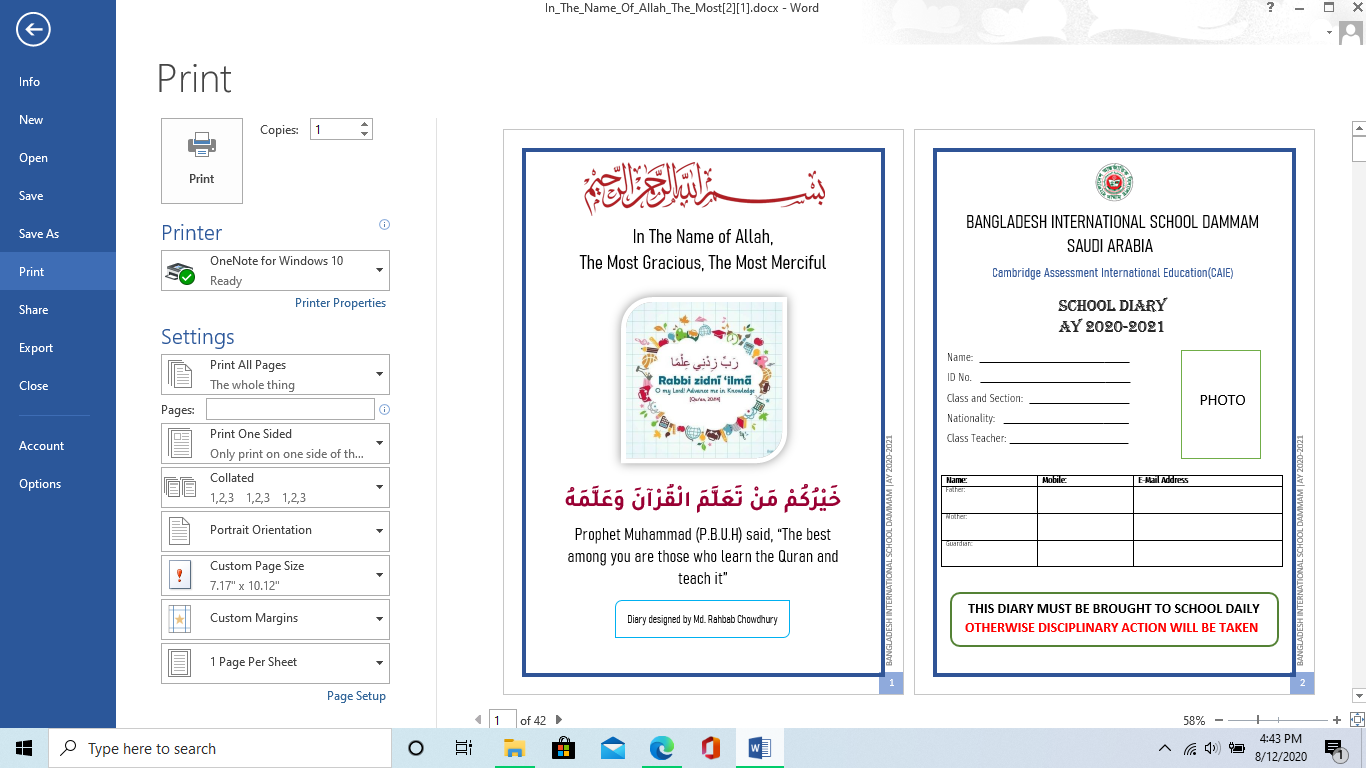Choose Close in the Backstage menu
This screenshot has width=1366, height=768.
coord(58,386)
